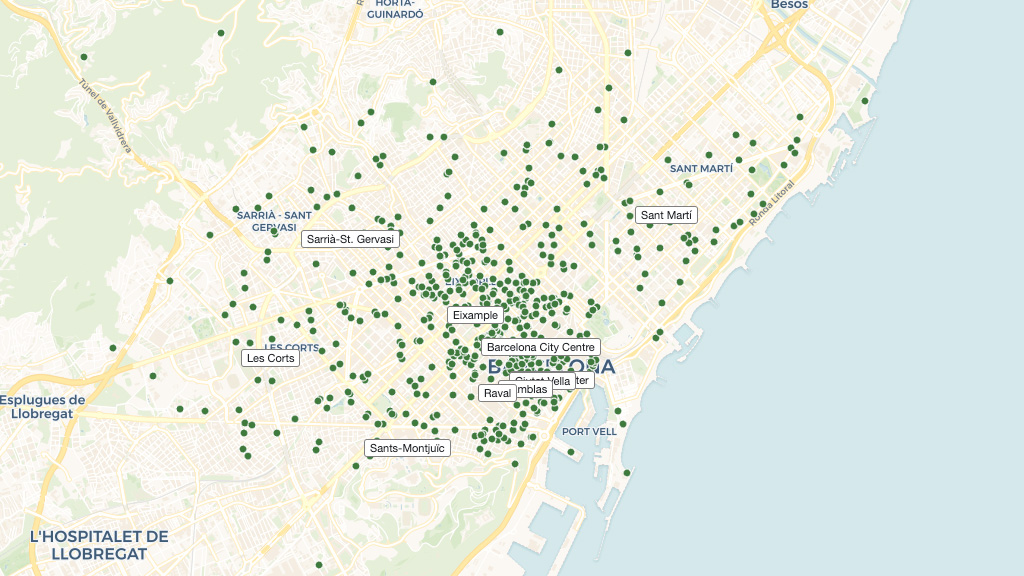The width and height of the screenshot is (1024, 576).
Task: Select the Ronda Litoral road label
Action: (771, 202)
